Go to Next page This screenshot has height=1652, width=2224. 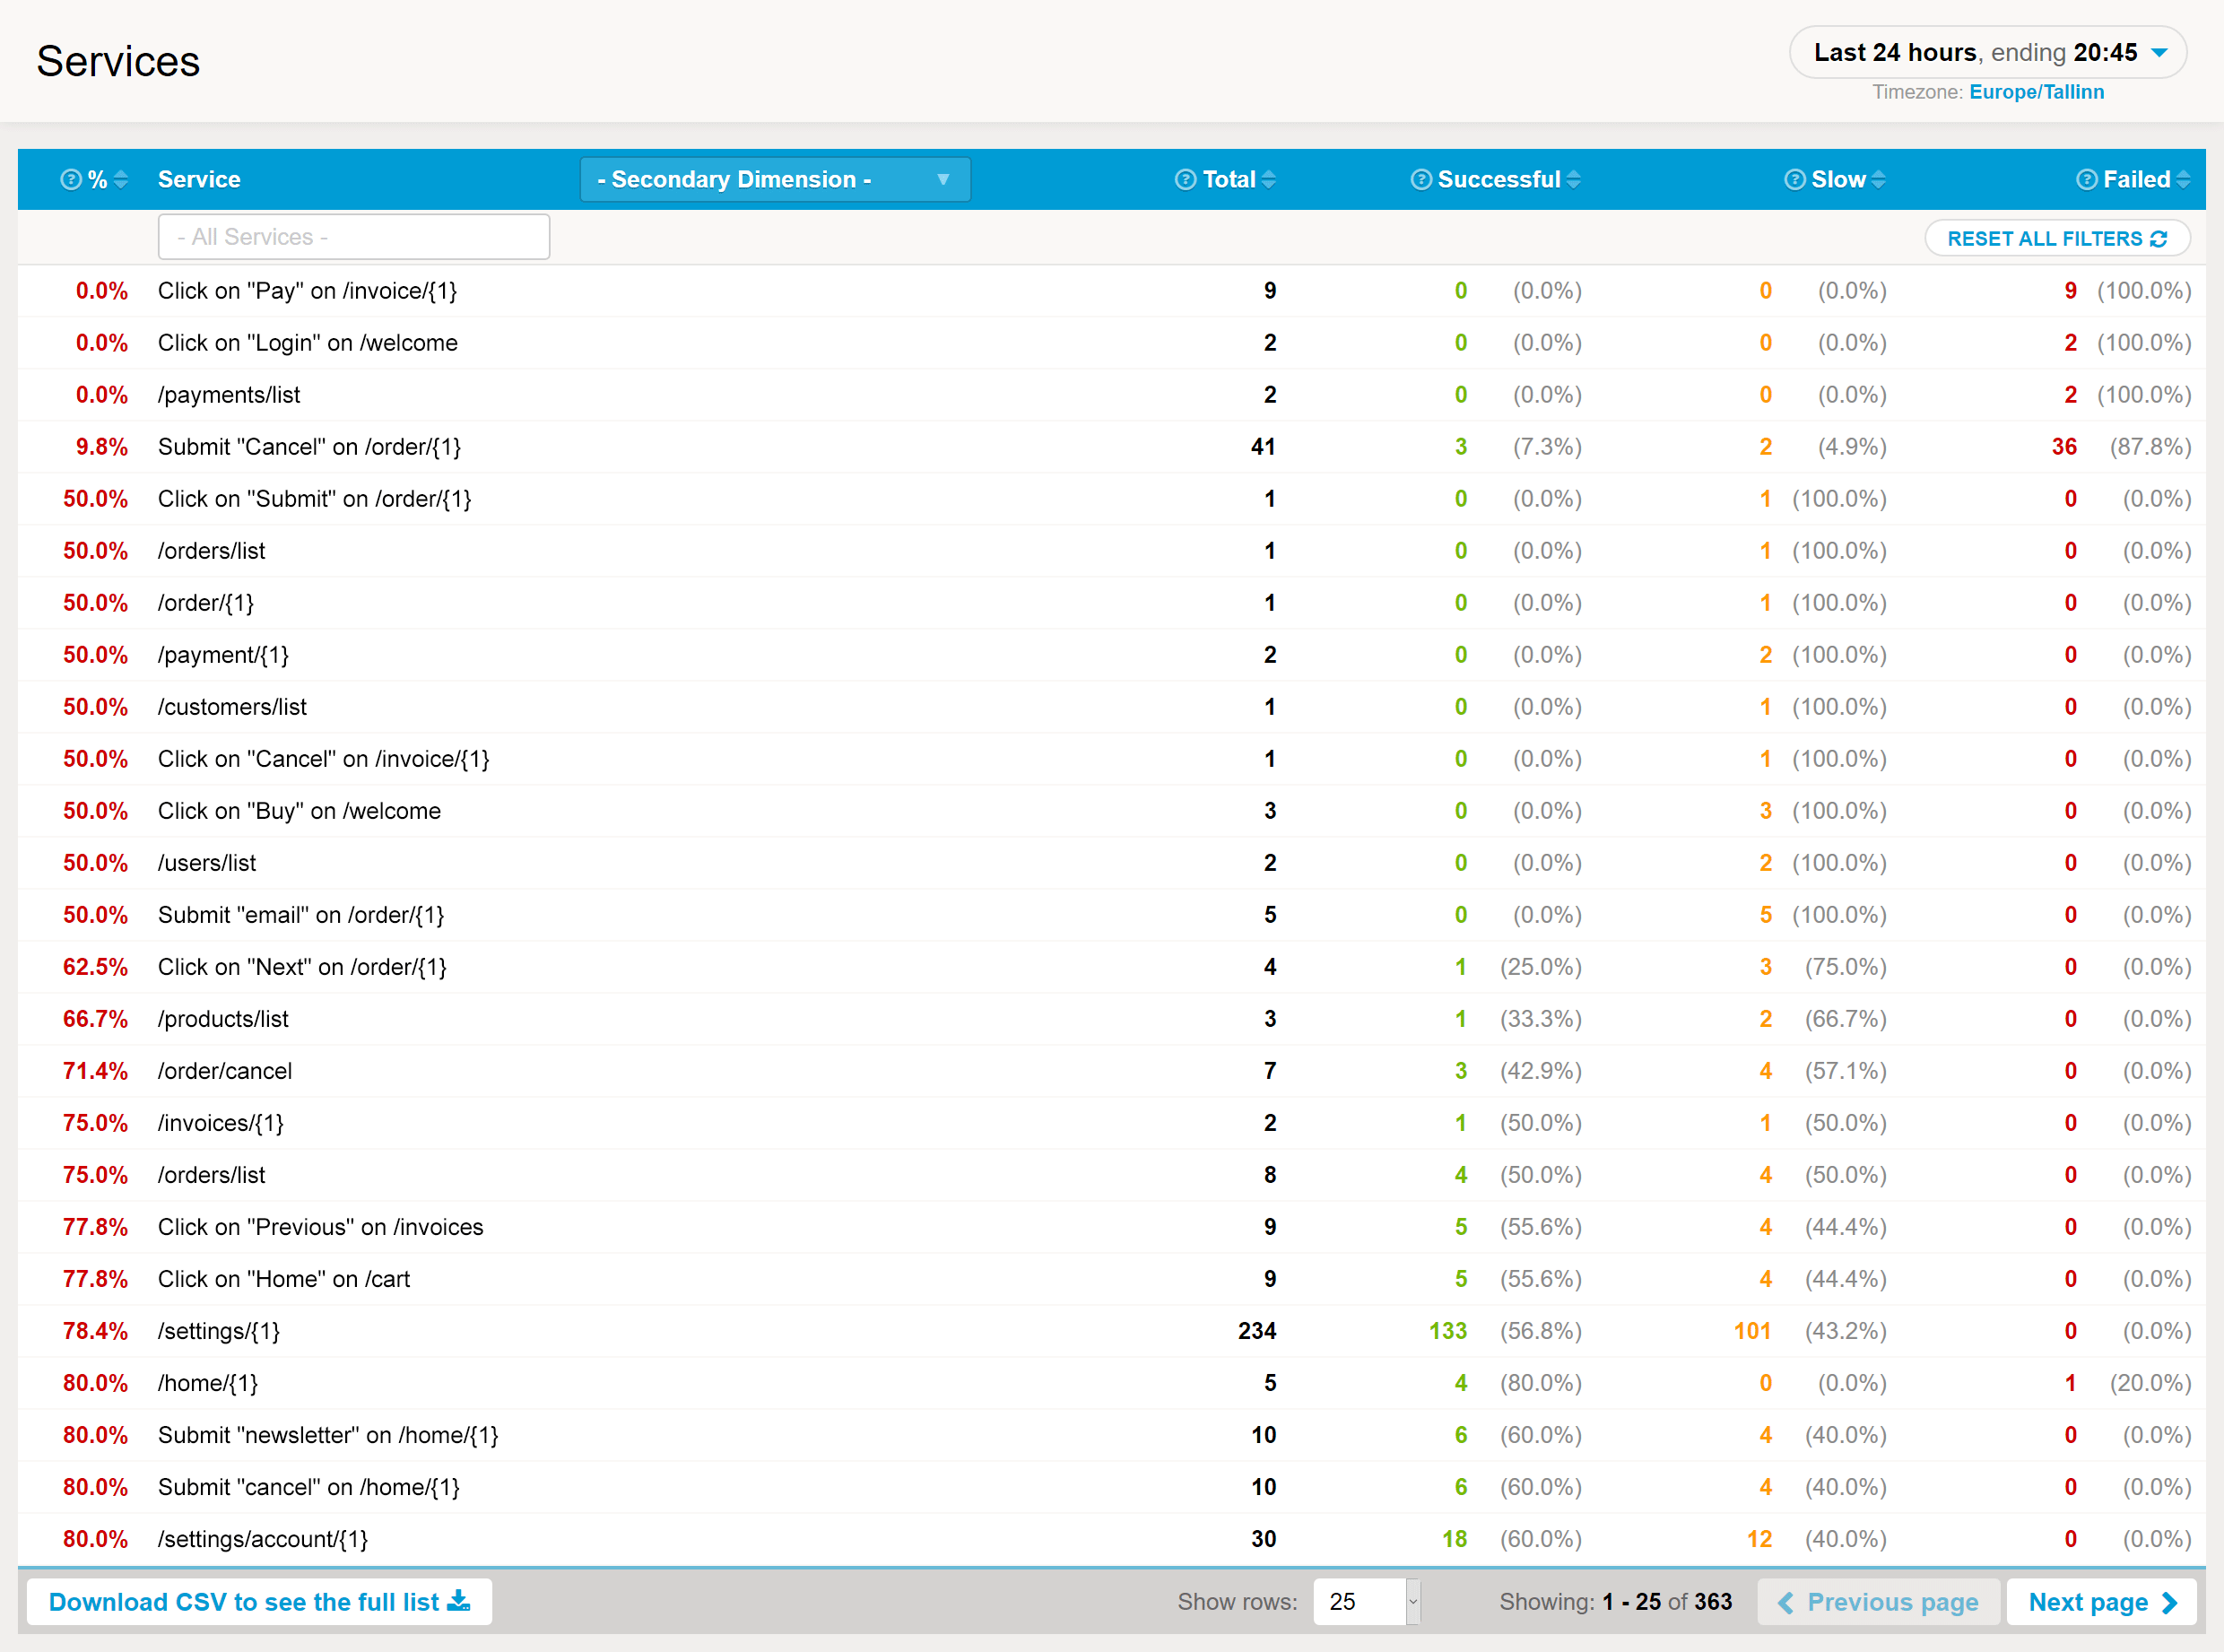2101,1602
